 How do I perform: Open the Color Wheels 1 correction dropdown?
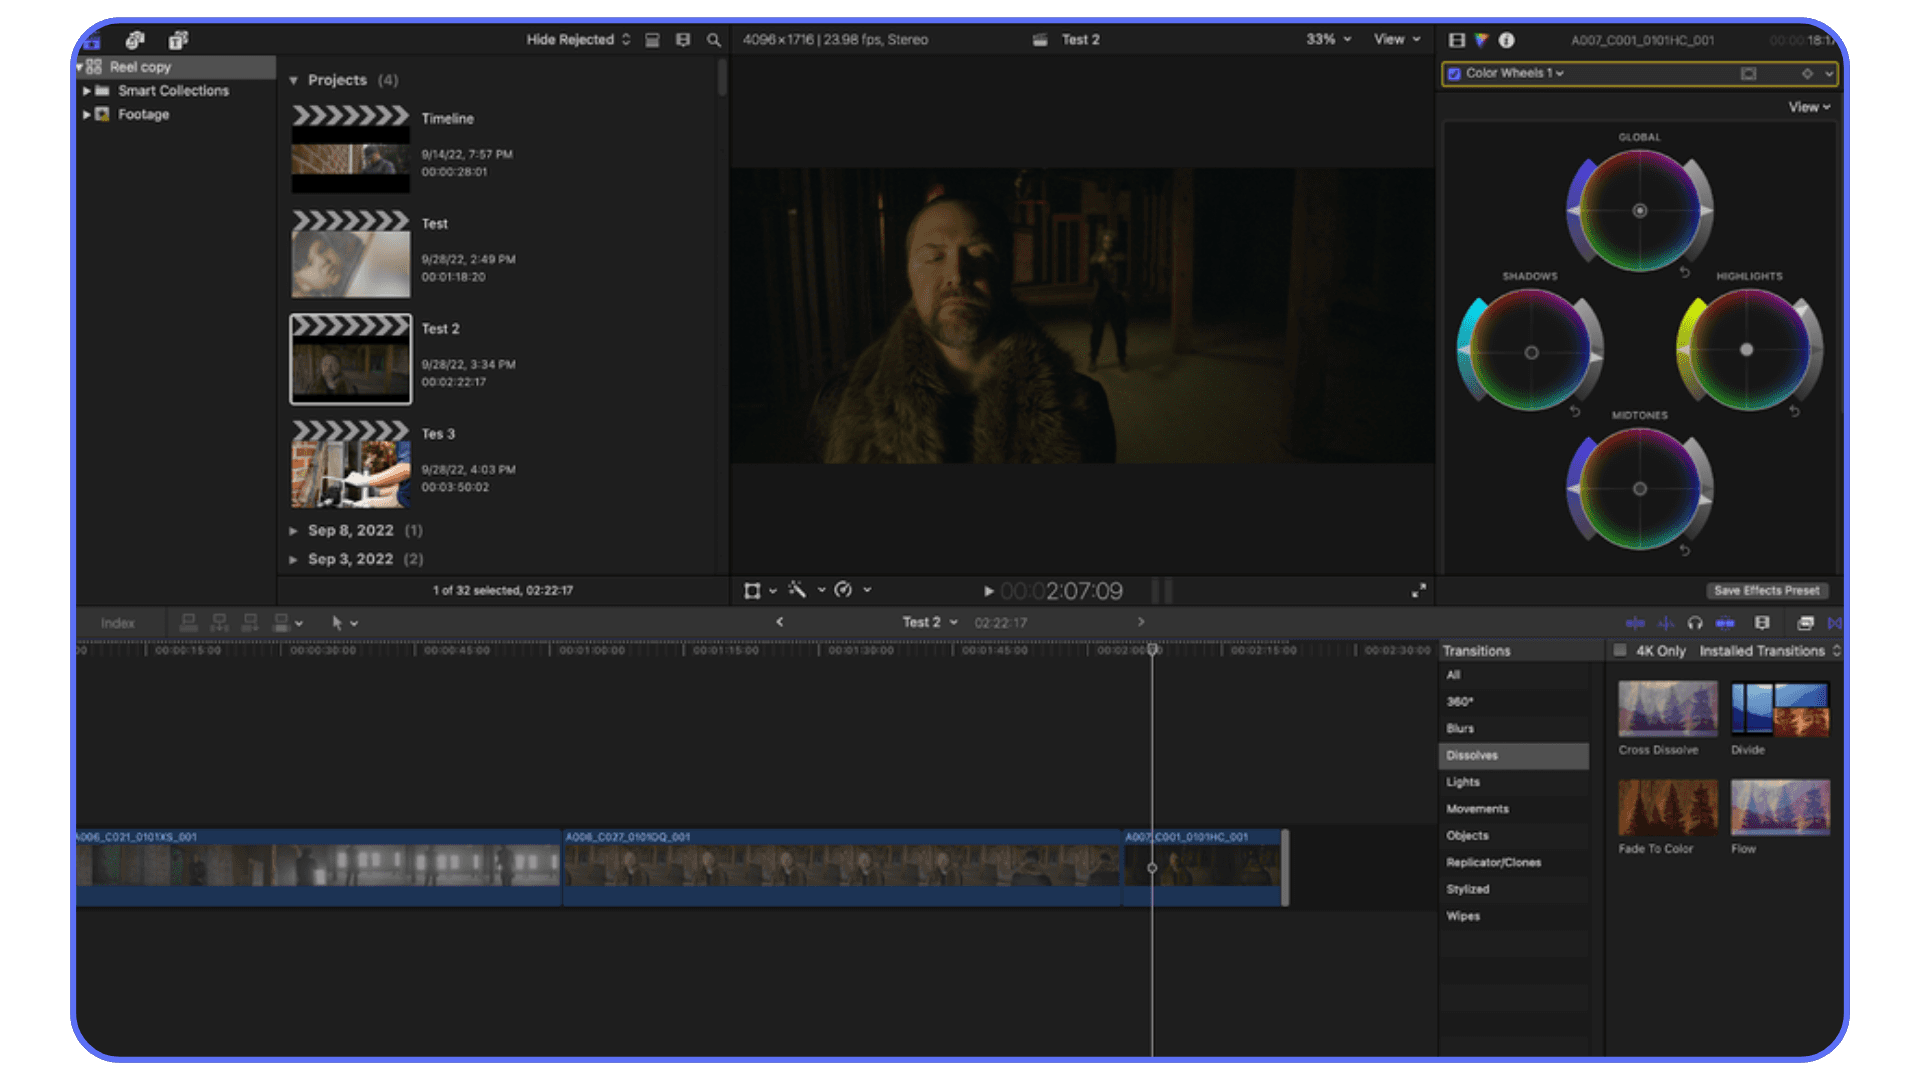pos(1515,74)
